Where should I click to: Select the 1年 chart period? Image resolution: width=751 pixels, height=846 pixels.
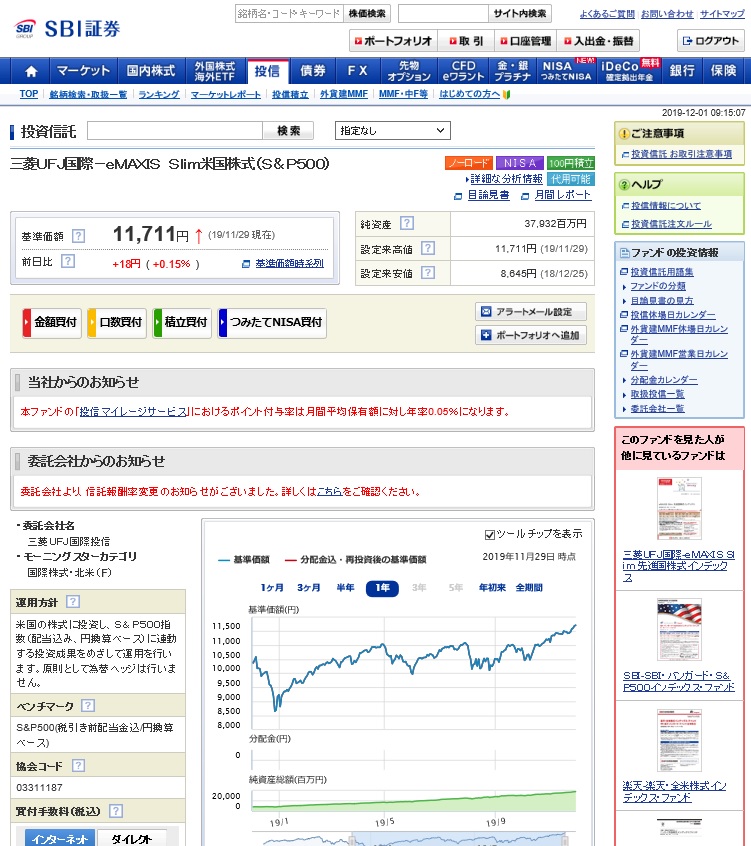tap(383, 588)
